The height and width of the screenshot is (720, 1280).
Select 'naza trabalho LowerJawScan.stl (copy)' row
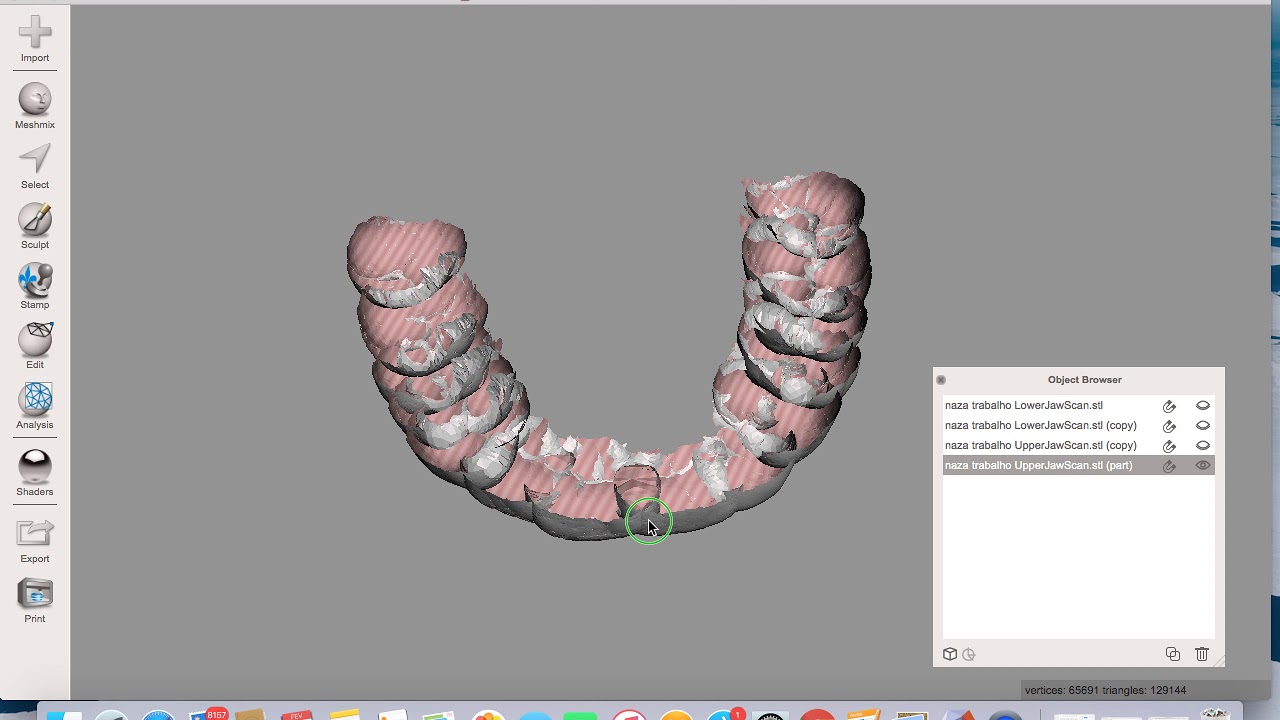[x=1079, y=426]
